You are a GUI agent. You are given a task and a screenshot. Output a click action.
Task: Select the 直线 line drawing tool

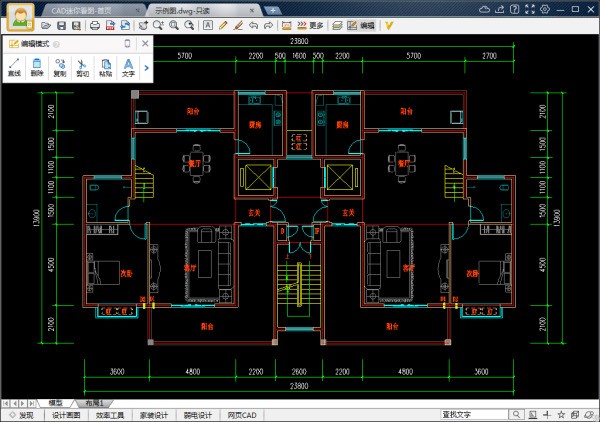point(15,67)
